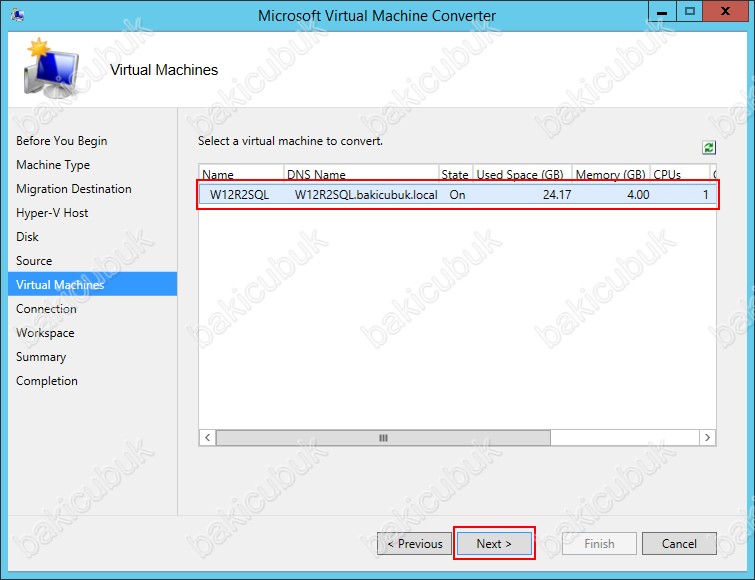Go to the Connection step
Image resolution: width=755 pixels, height=580 pixels.
[46, 309]
